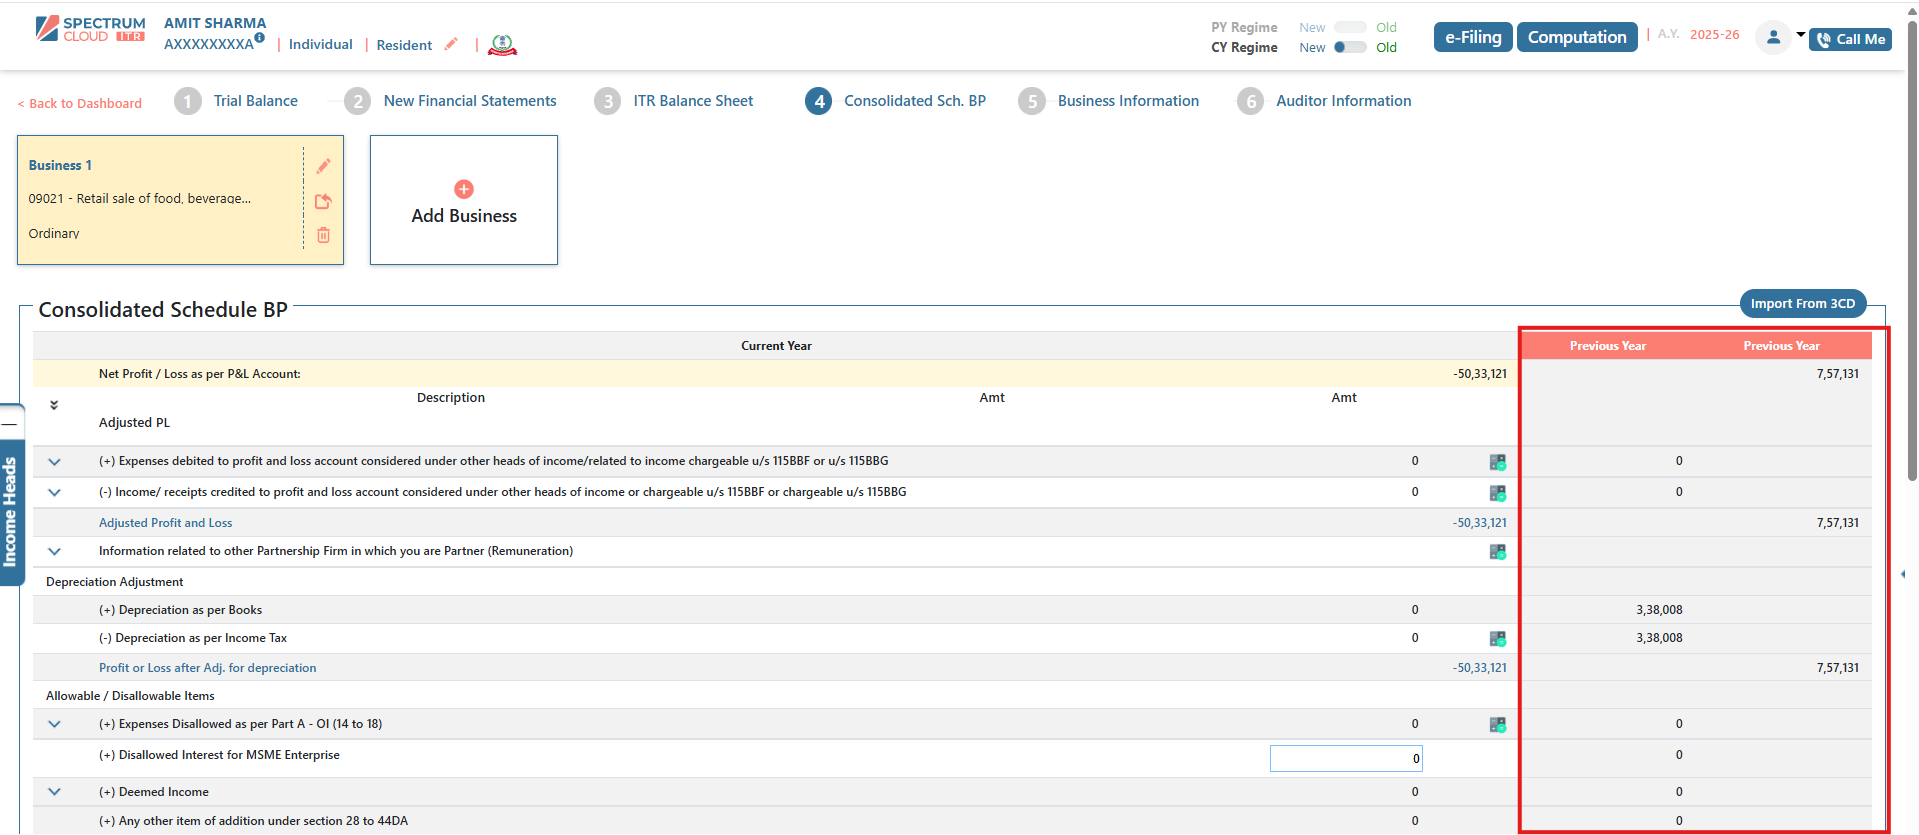Open the Computation button

point(1576,37)
